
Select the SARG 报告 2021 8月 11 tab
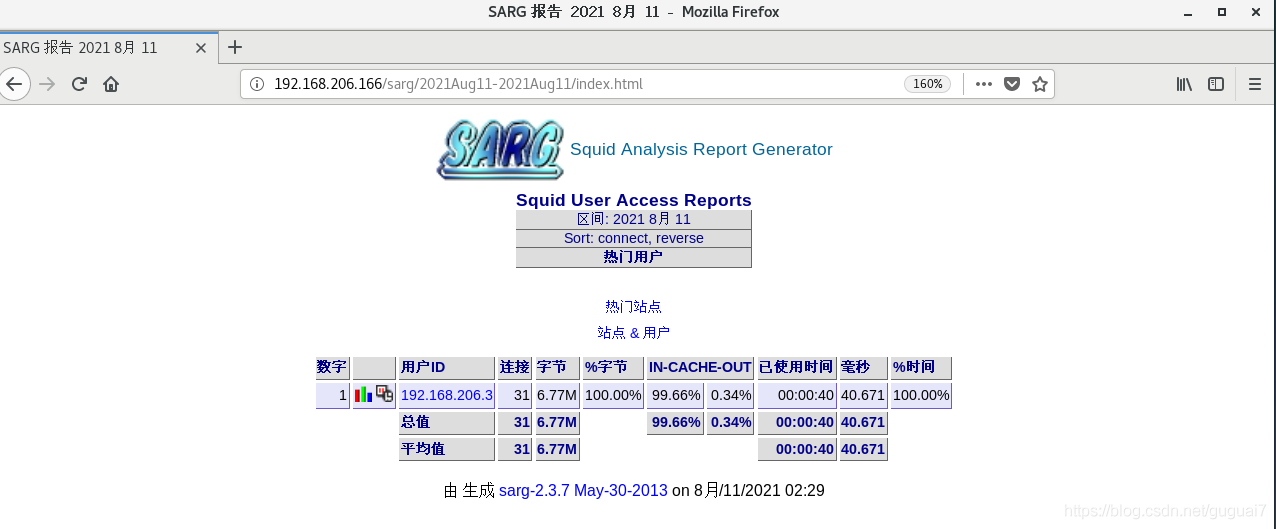point(108,47)
